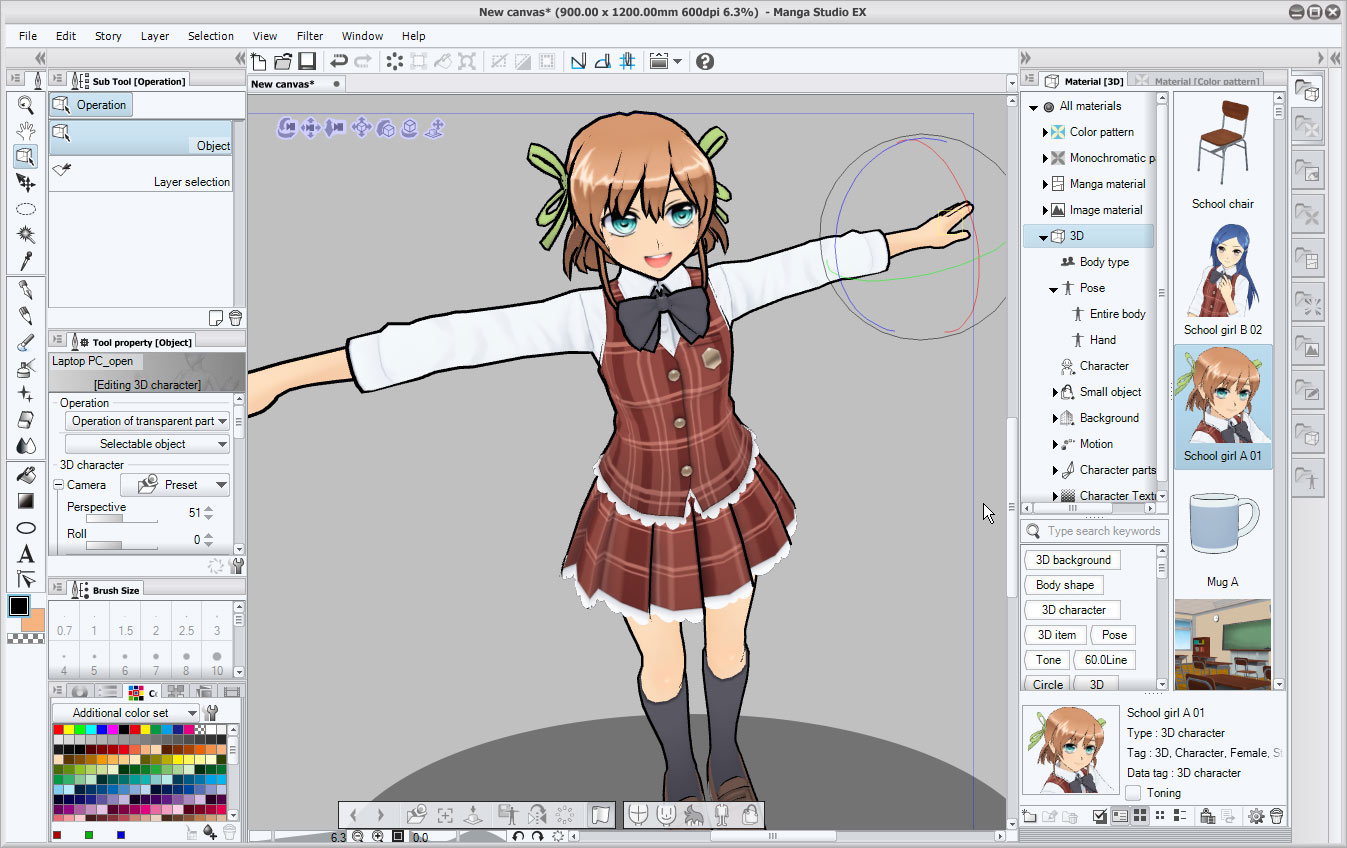This screenshot has width=1347, height=848.
Task: Open the Filter menu
Action: tap(310, 36)
